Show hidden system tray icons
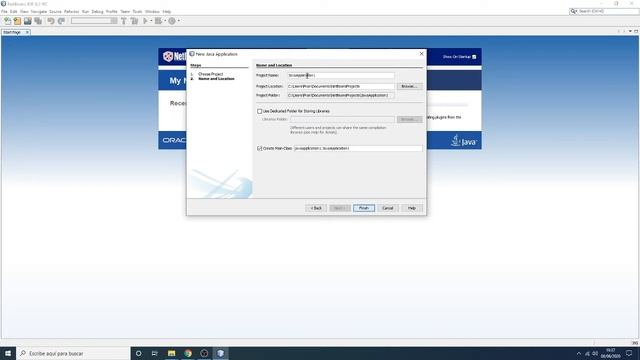The width and height of the screenshot is (640, 360). (578, 353)
